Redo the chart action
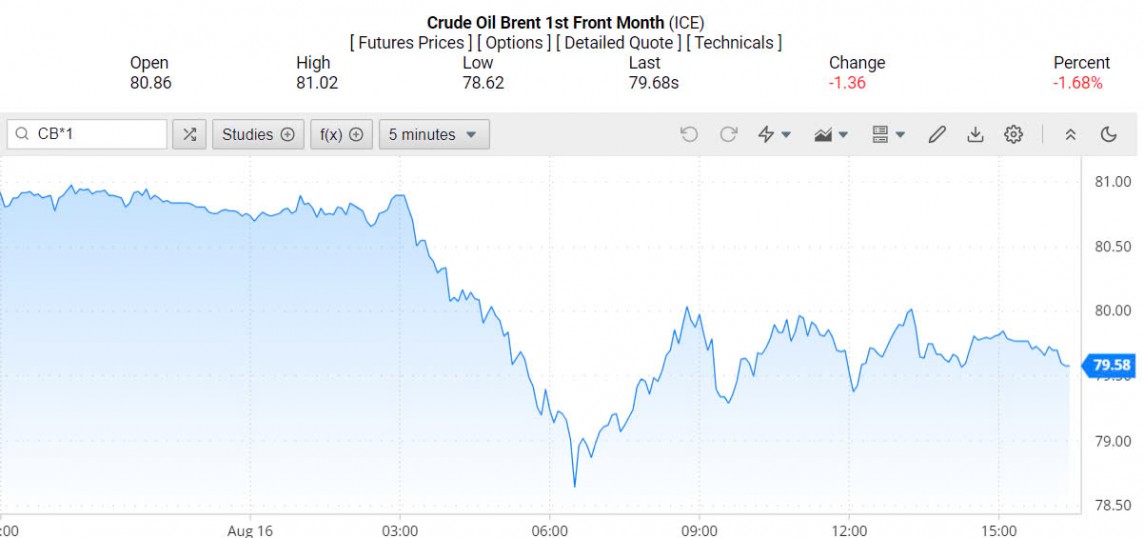Screen dimensions: 1144x538 pos(729,134)
